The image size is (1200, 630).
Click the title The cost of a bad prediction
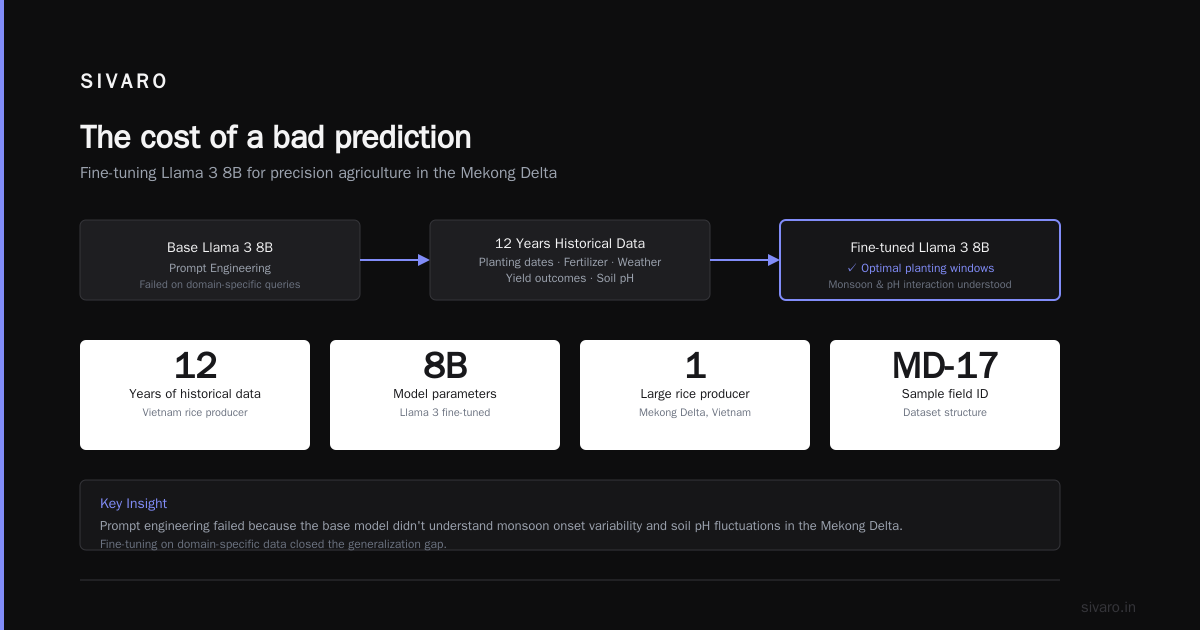[275, 137]
